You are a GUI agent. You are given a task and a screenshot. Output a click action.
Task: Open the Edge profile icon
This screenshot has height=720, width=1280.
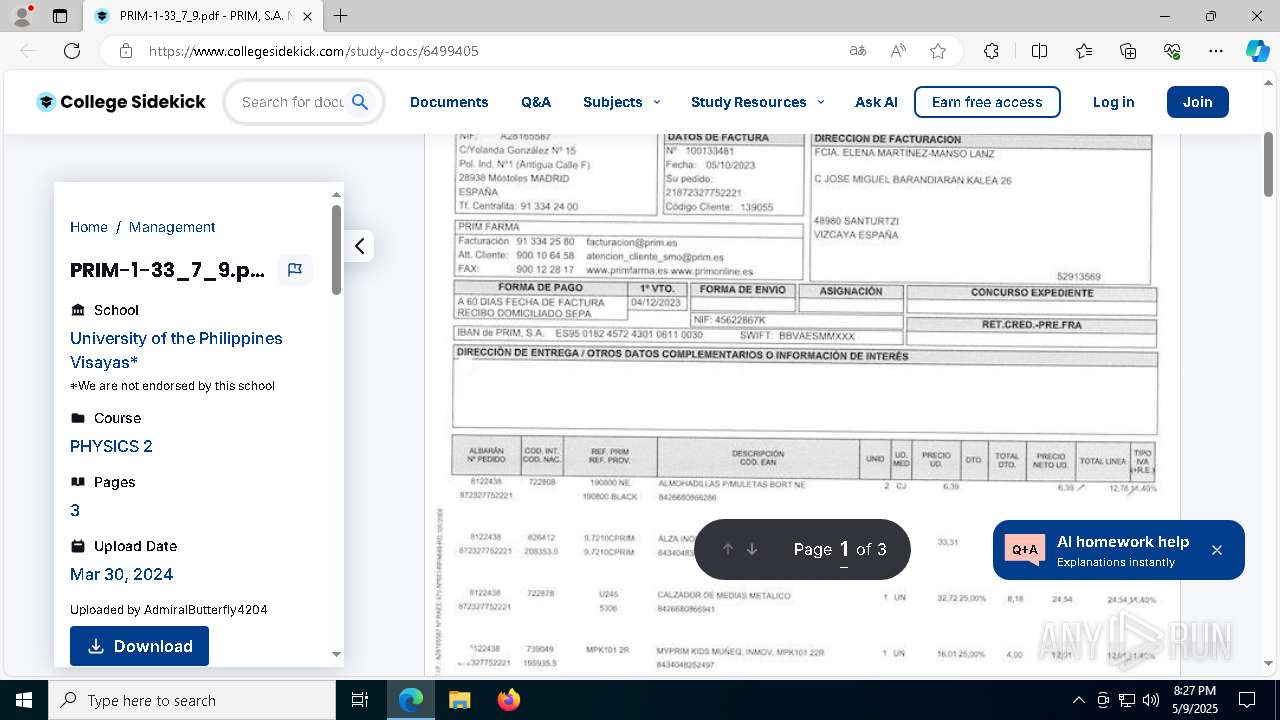pos(22,16)
